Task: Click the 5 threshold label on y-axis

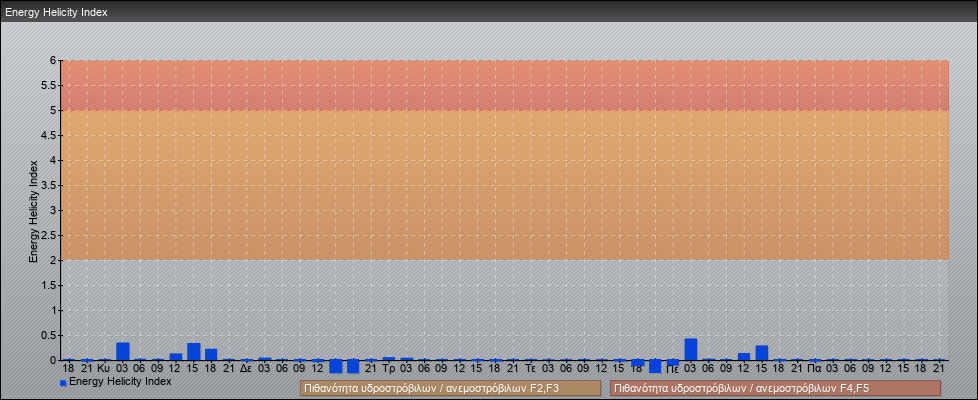Action: [x=53, y=110]
